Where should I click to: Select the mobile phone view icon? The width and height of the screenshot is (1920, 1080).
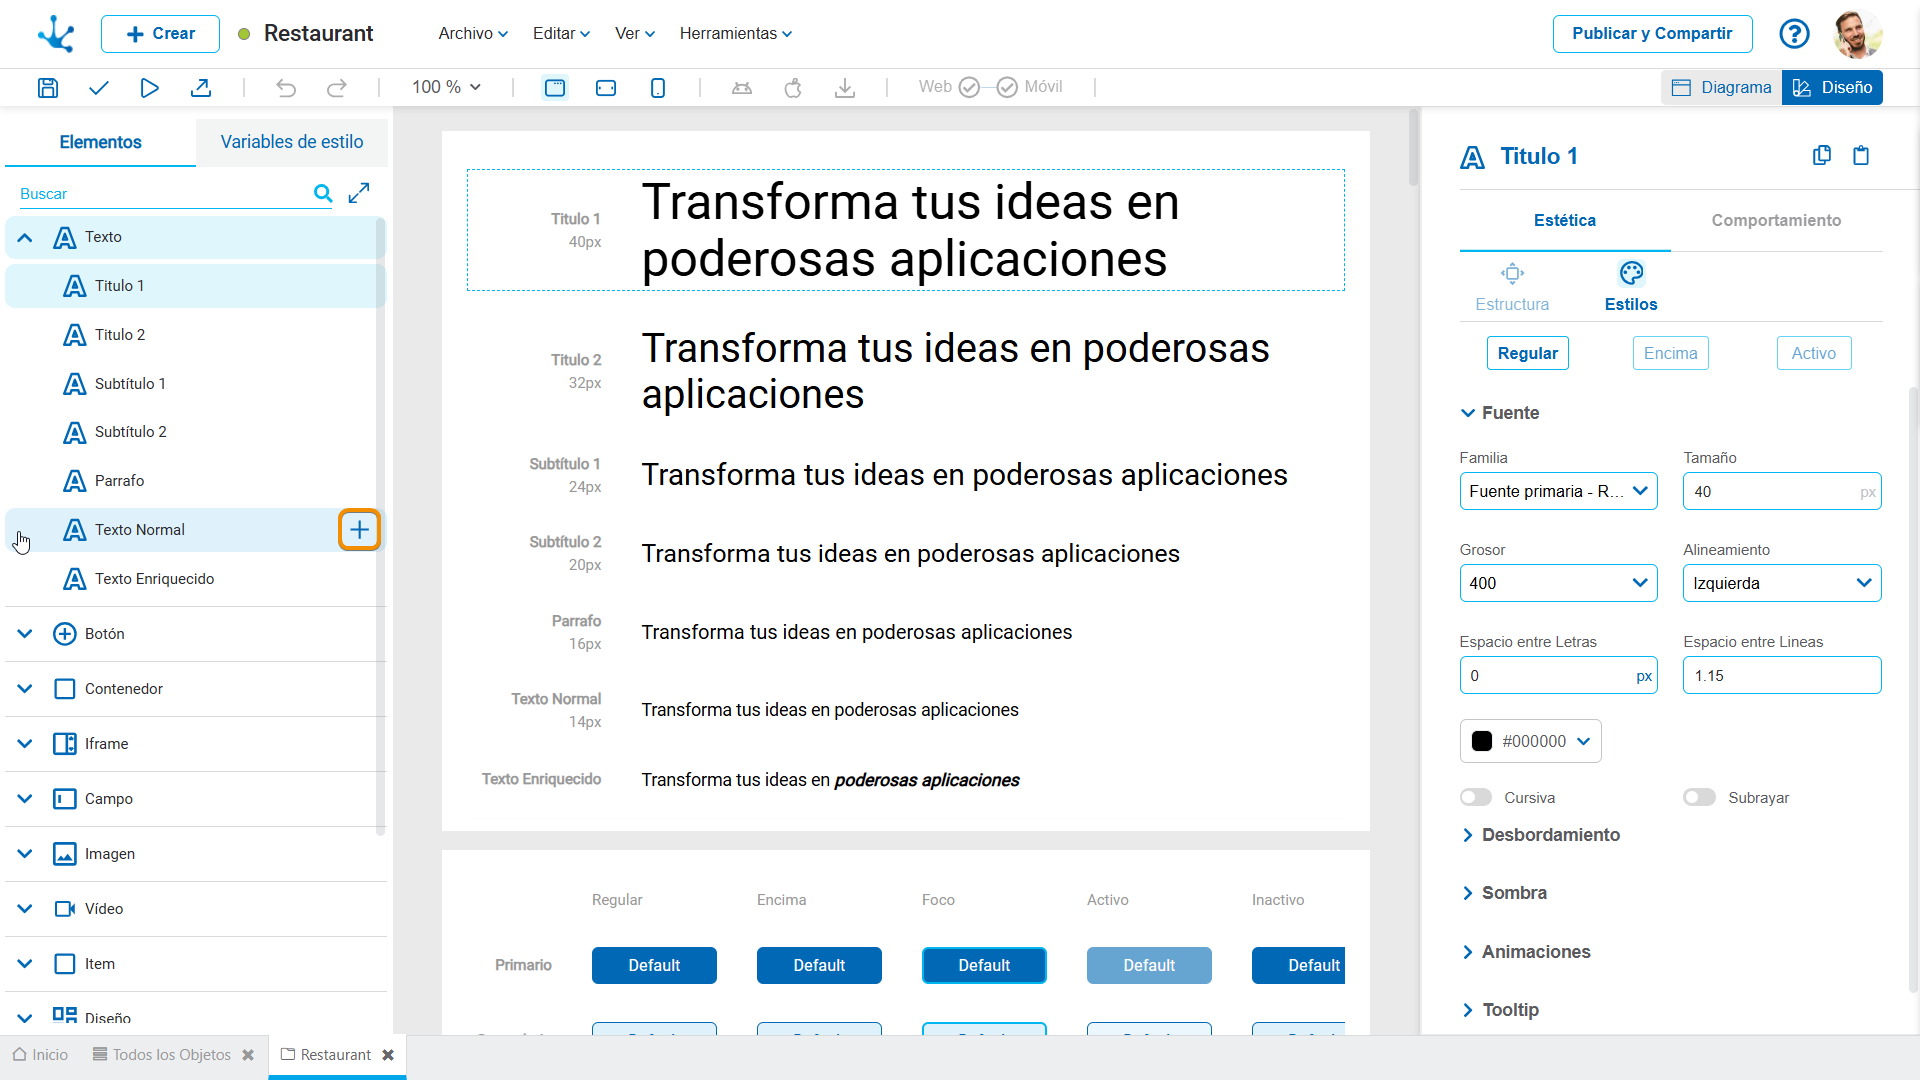click(657, 88)
